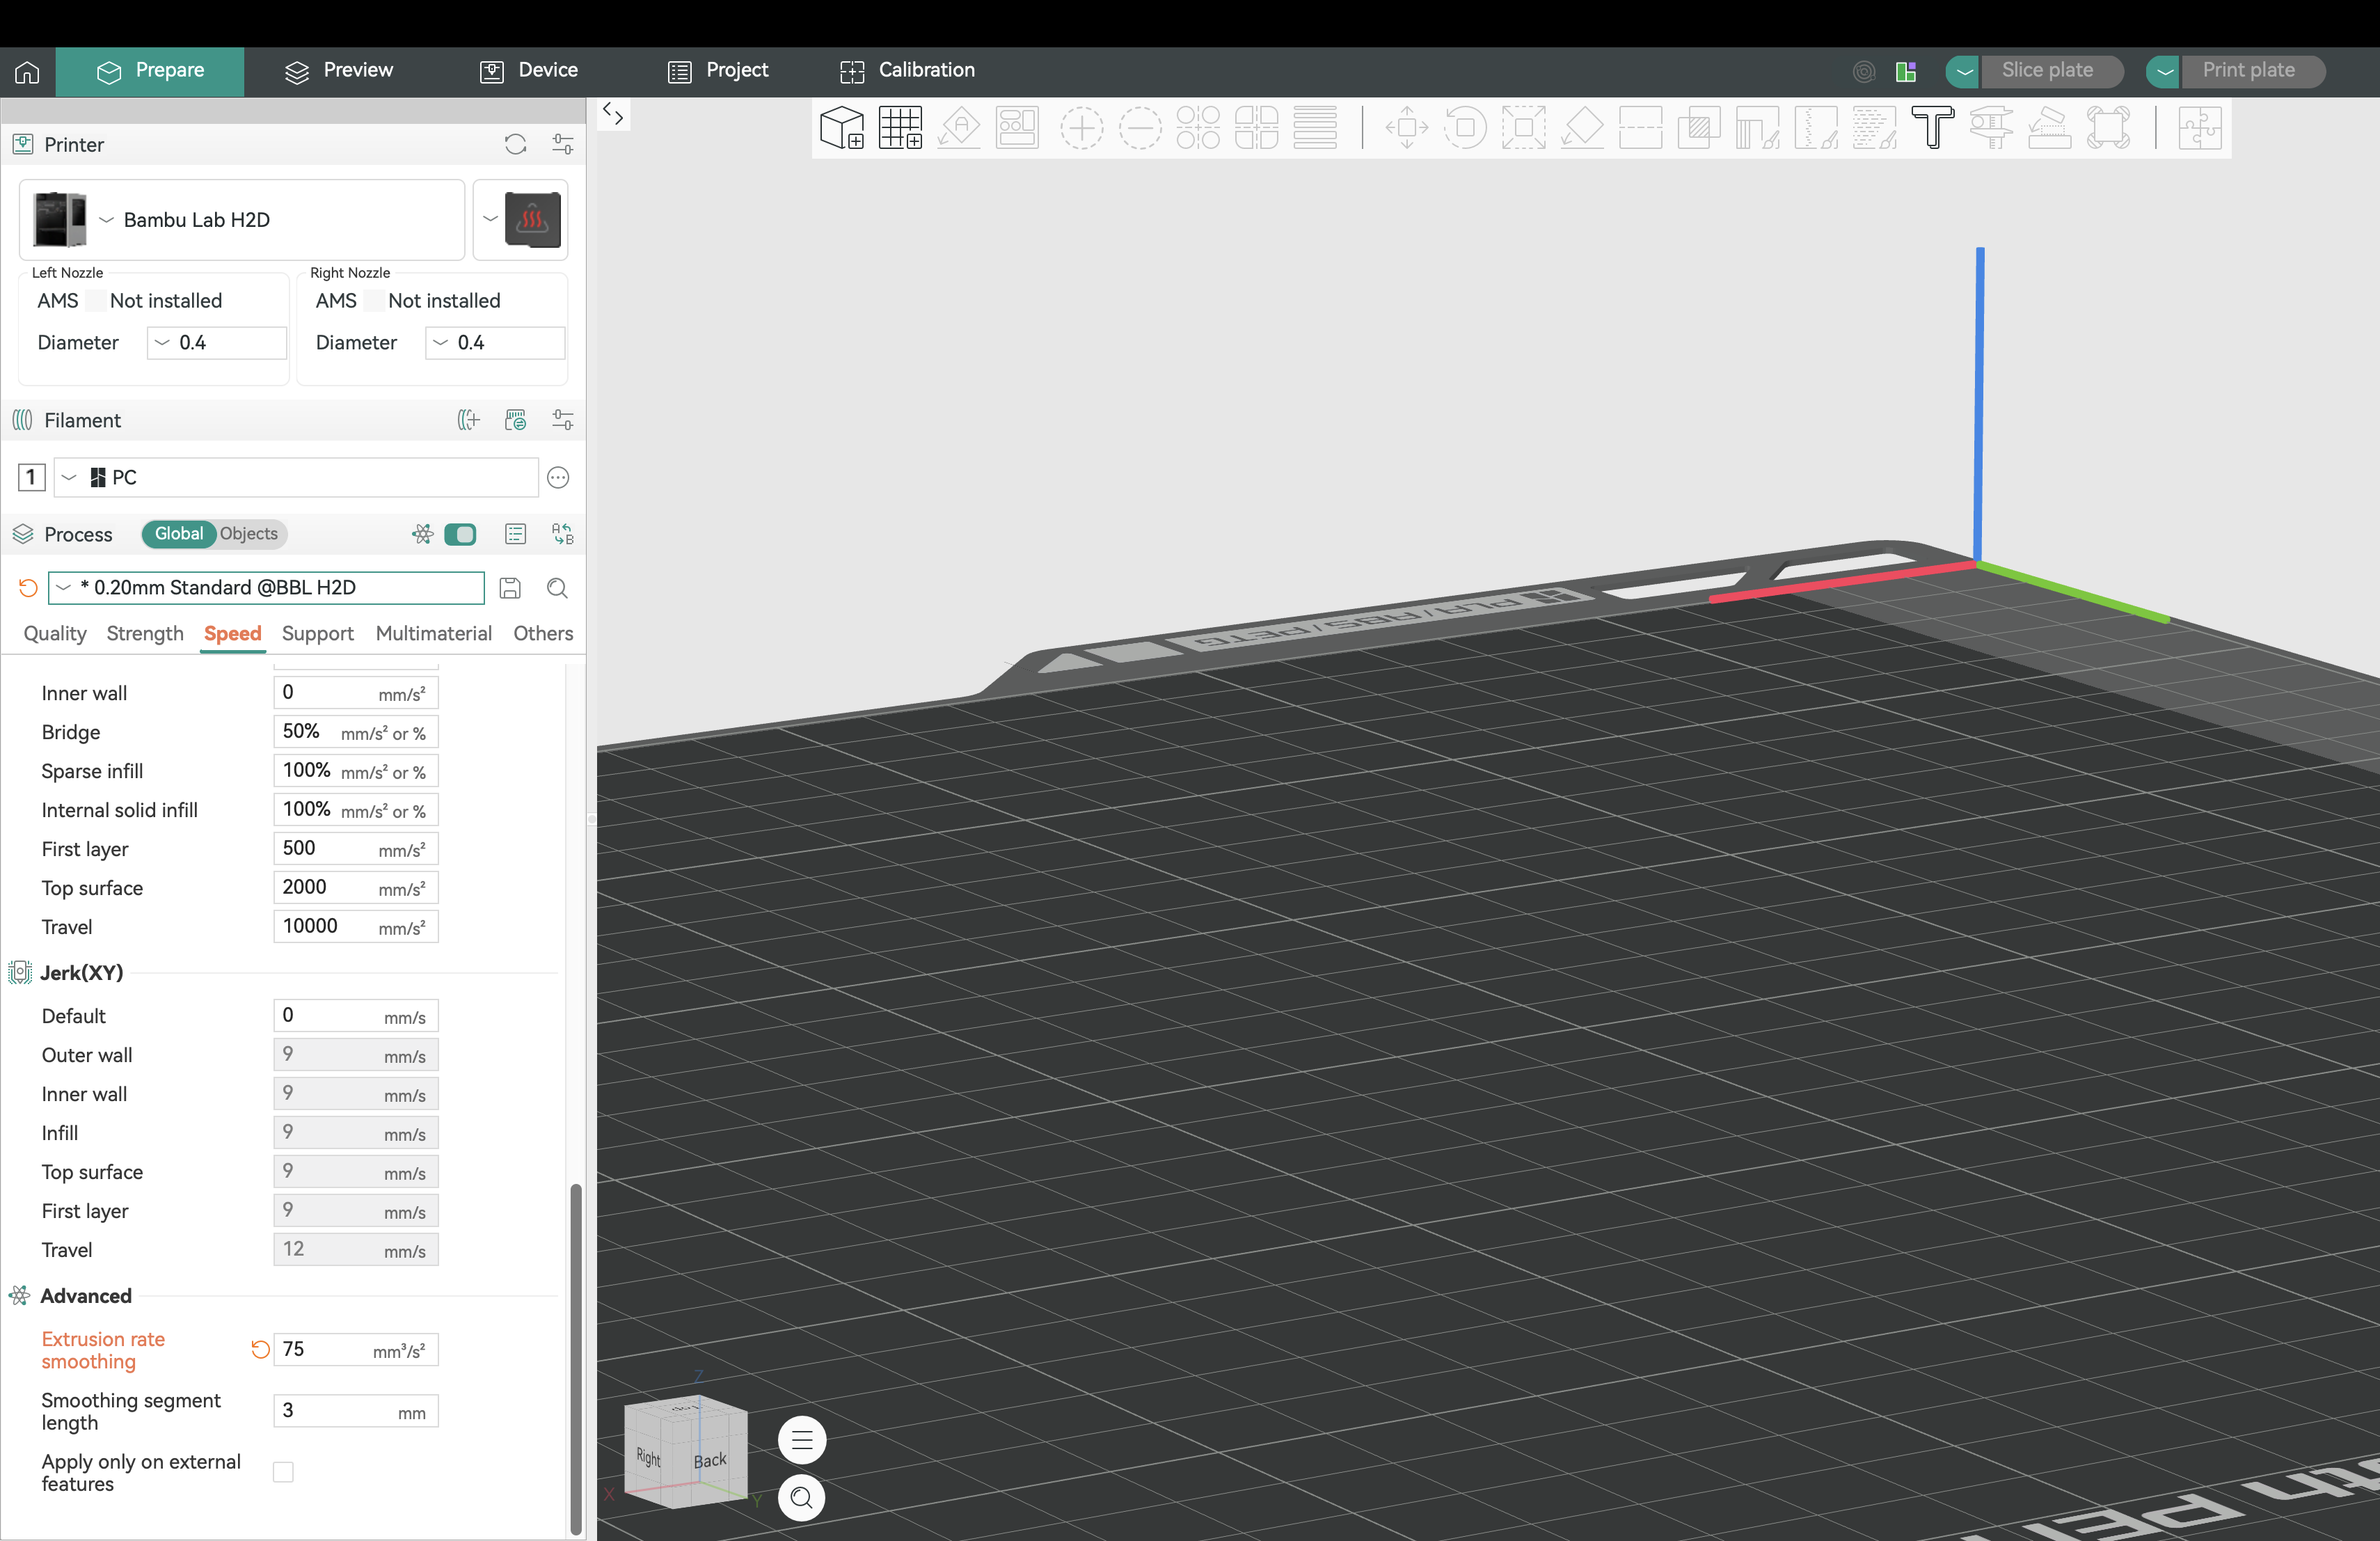
Task: Reset Extrusion rate smoothing to default
Action: click(260, 1349)
